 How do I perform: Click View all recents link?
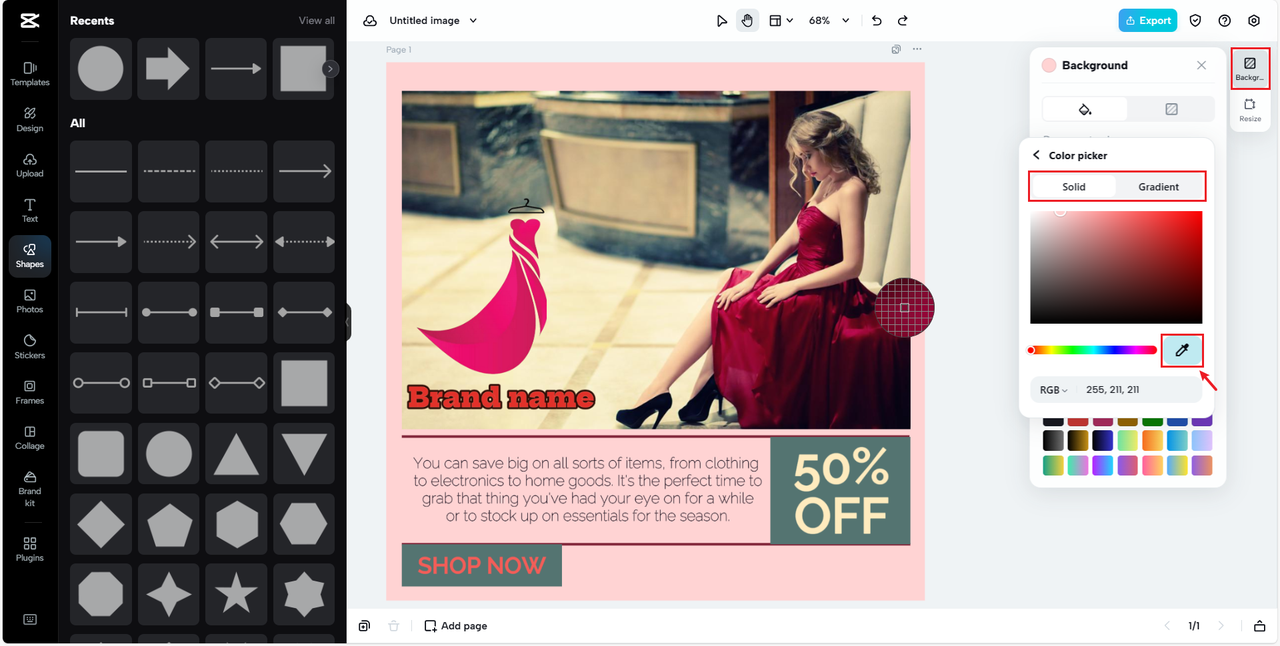click(317, 20)
